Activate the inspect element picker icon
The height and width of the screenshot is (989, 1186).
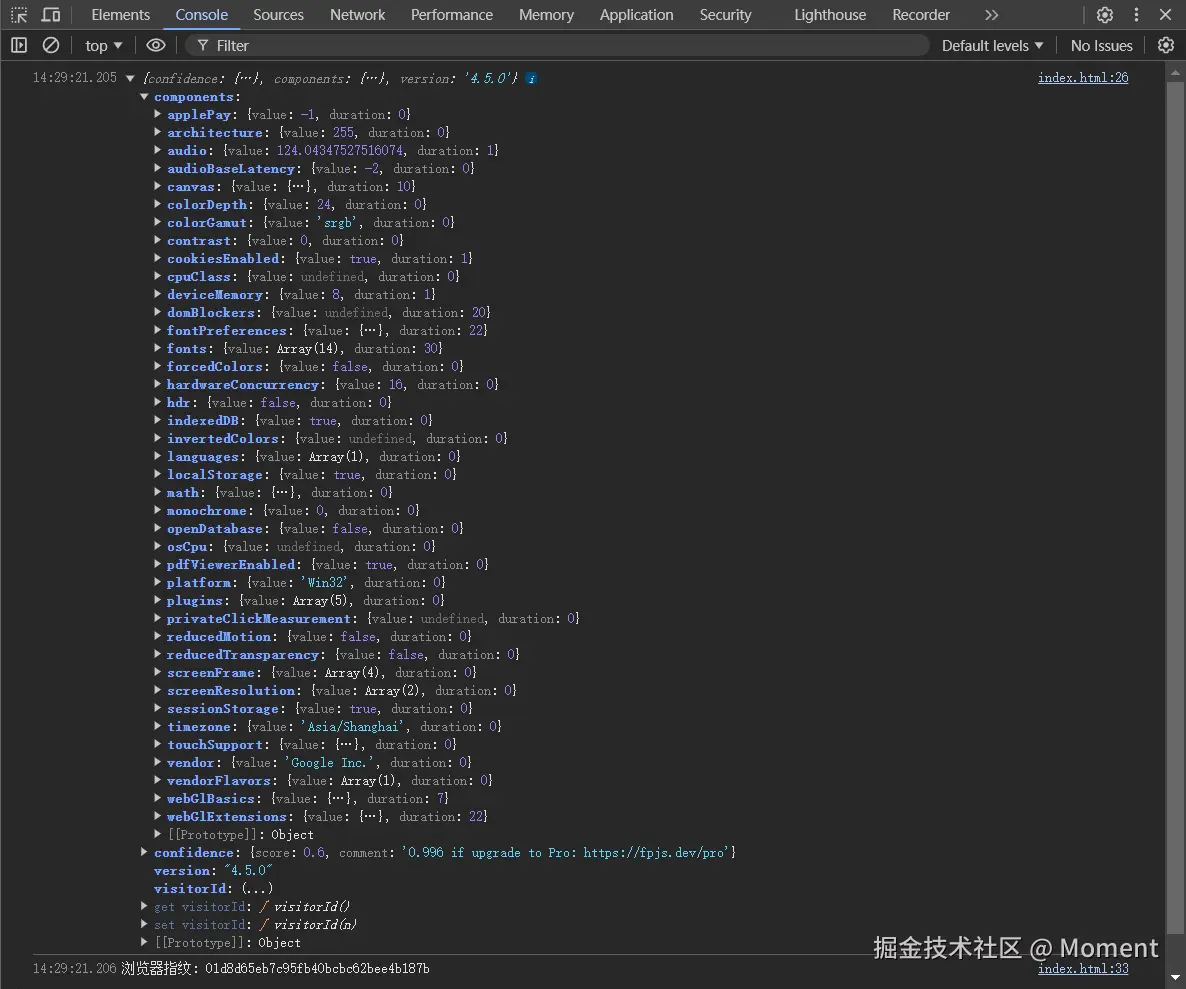coord(19,14)
